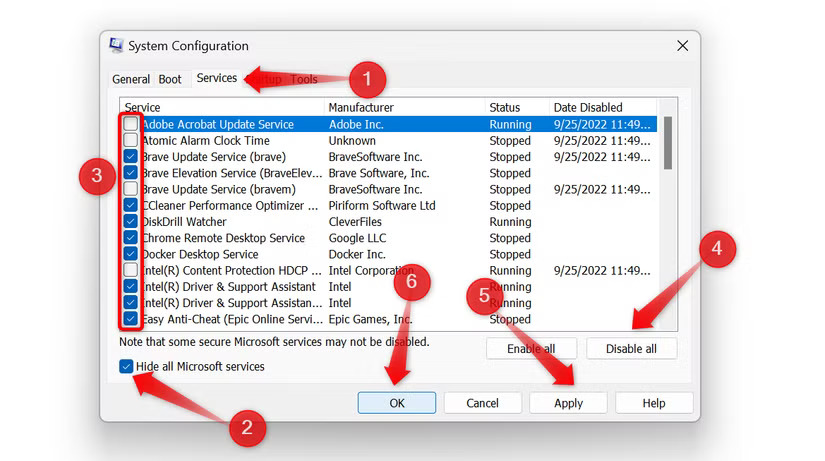Confirm with the OK button

point(396,403)
